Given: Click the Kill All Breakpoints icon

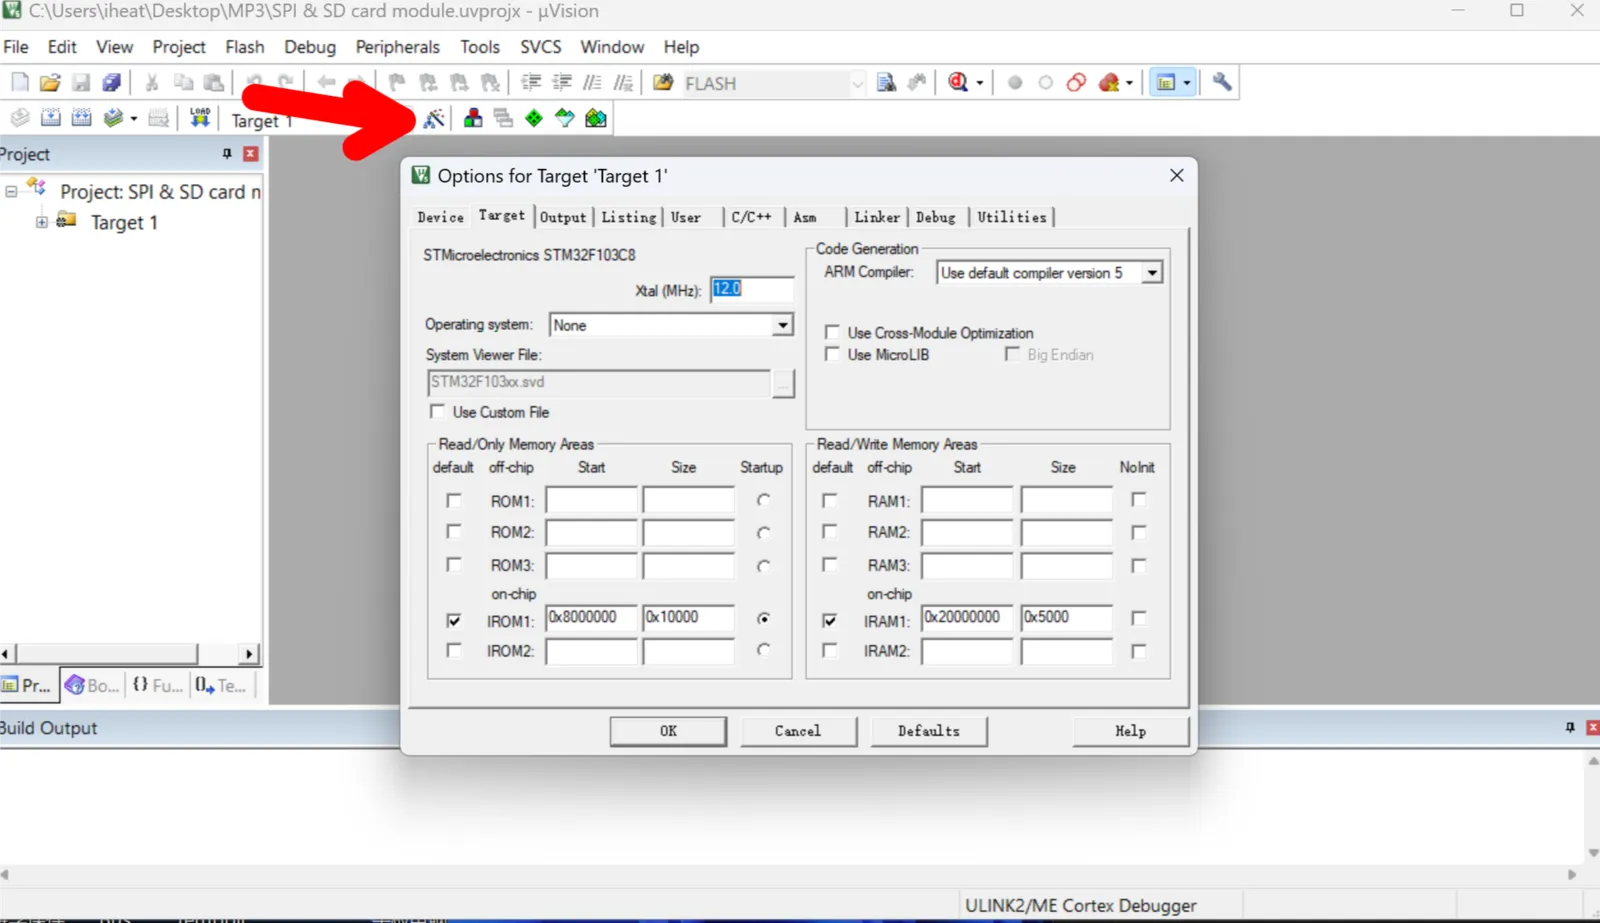Looking at the screenshot, I should [x=1109, y=82].
